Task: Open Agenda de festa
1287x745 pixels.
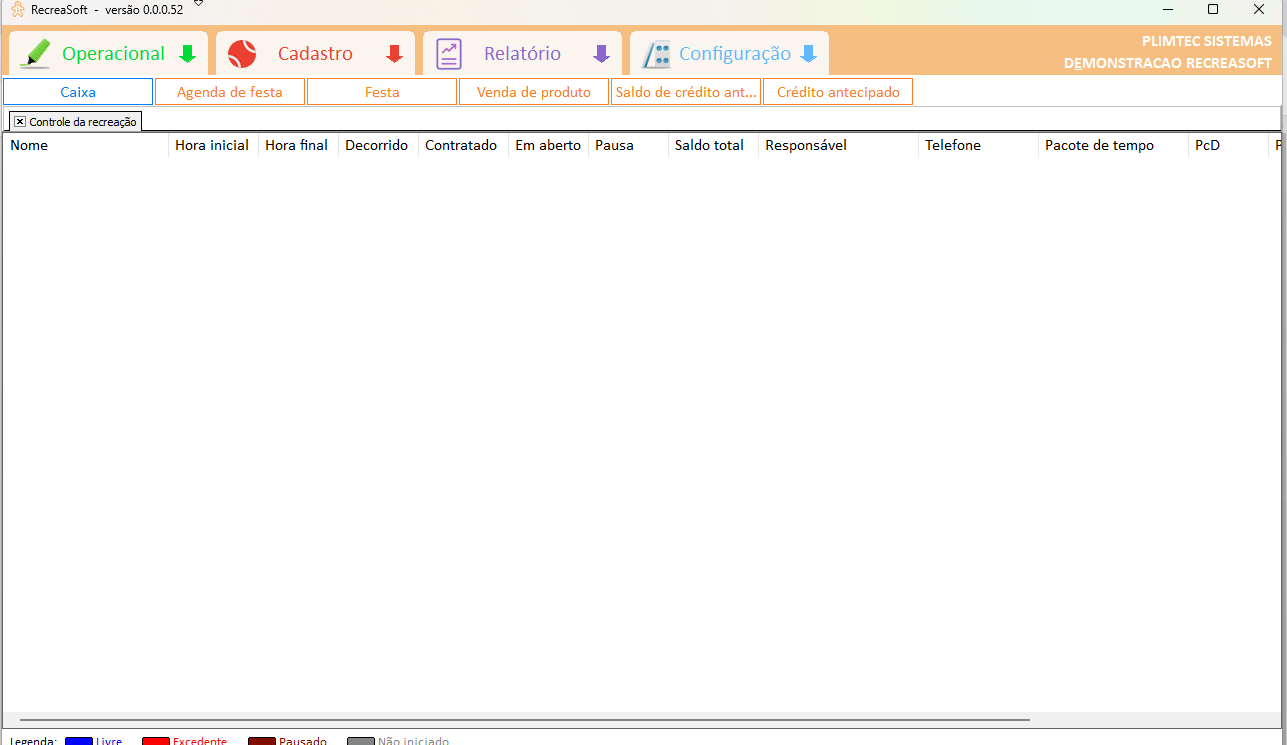Action: point(230,92)
